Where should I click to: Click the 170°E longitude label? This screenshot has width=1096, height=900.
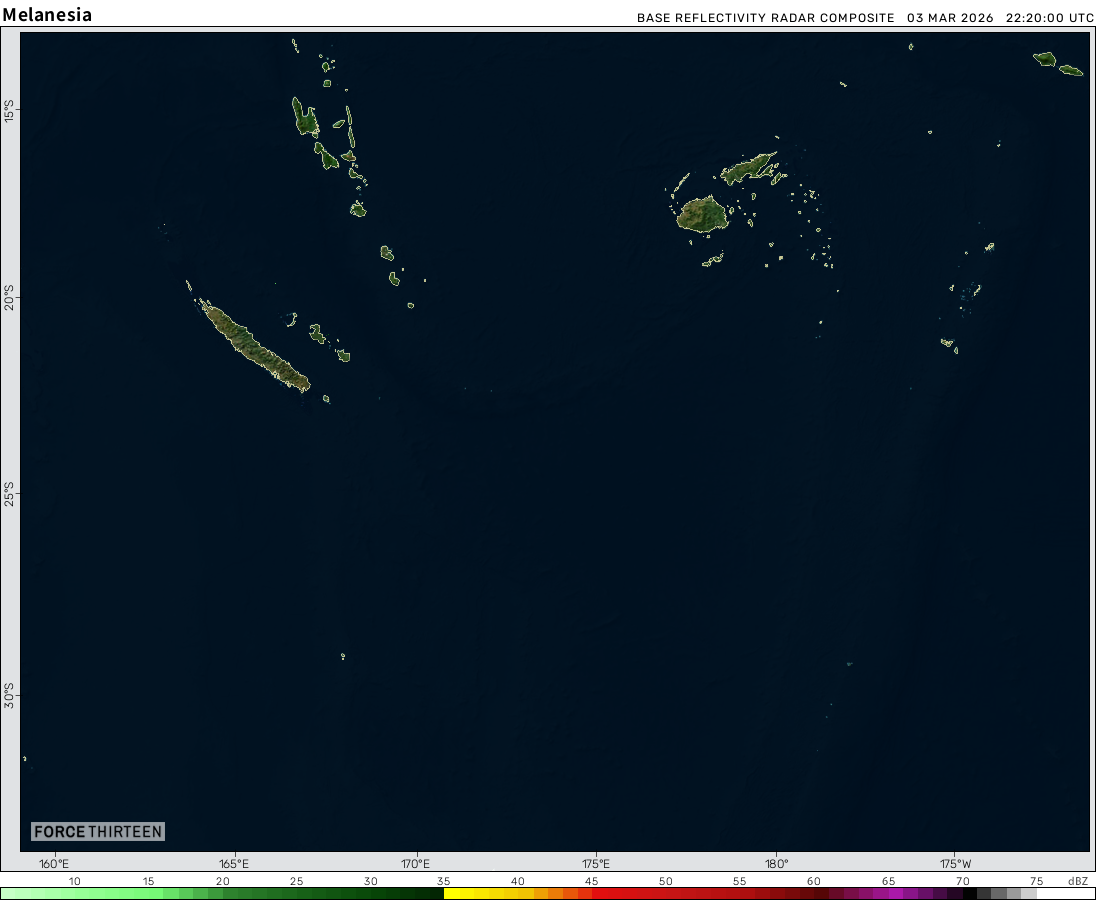(x=416, y=864)
